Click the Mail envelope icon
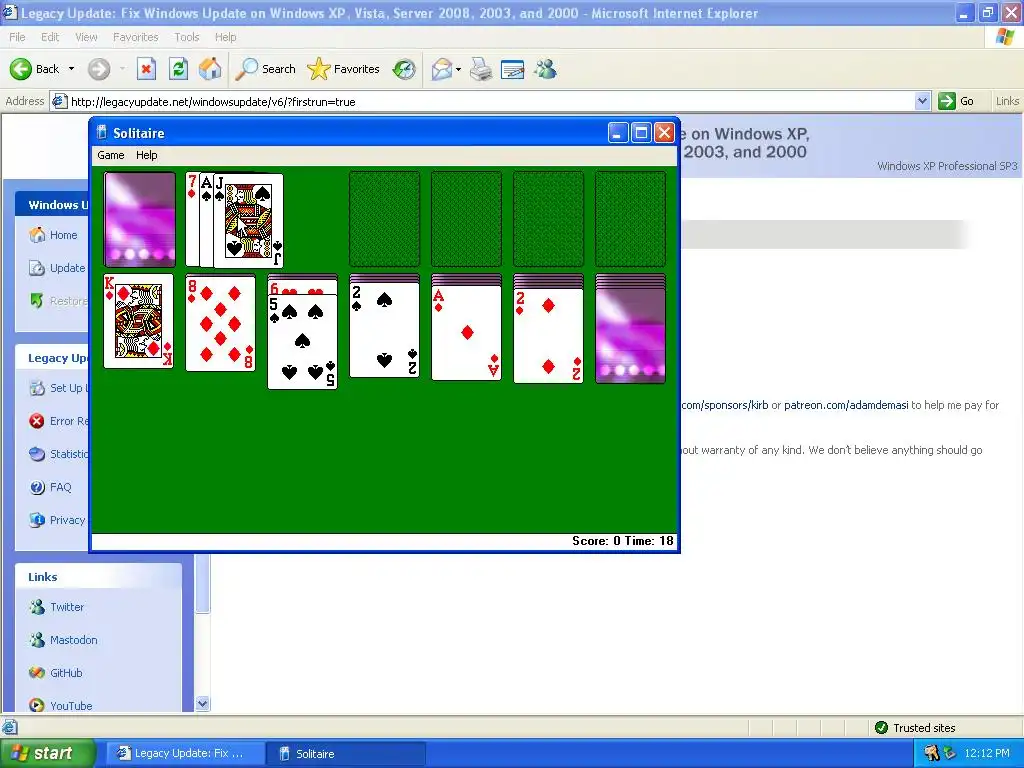The image size is (1024, 768). [x=441, y=69]
